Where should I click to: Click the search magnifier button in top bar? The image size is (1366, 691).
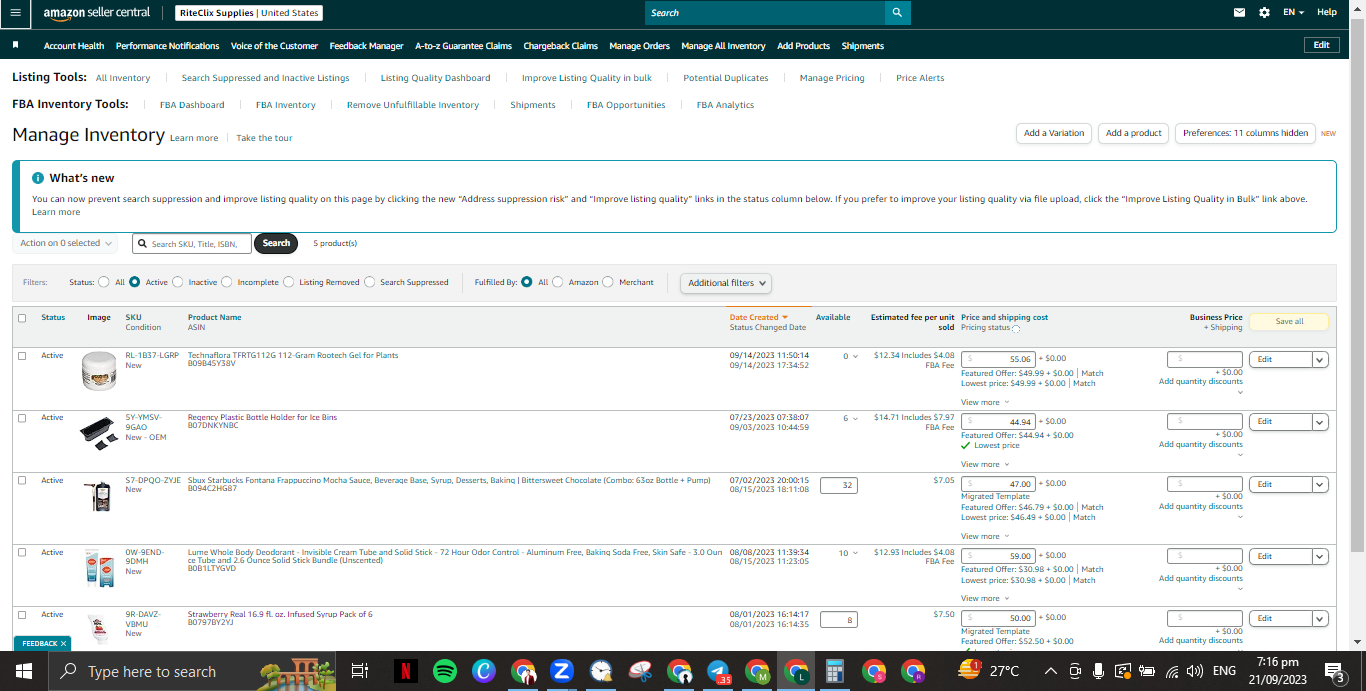click(897, 13)
